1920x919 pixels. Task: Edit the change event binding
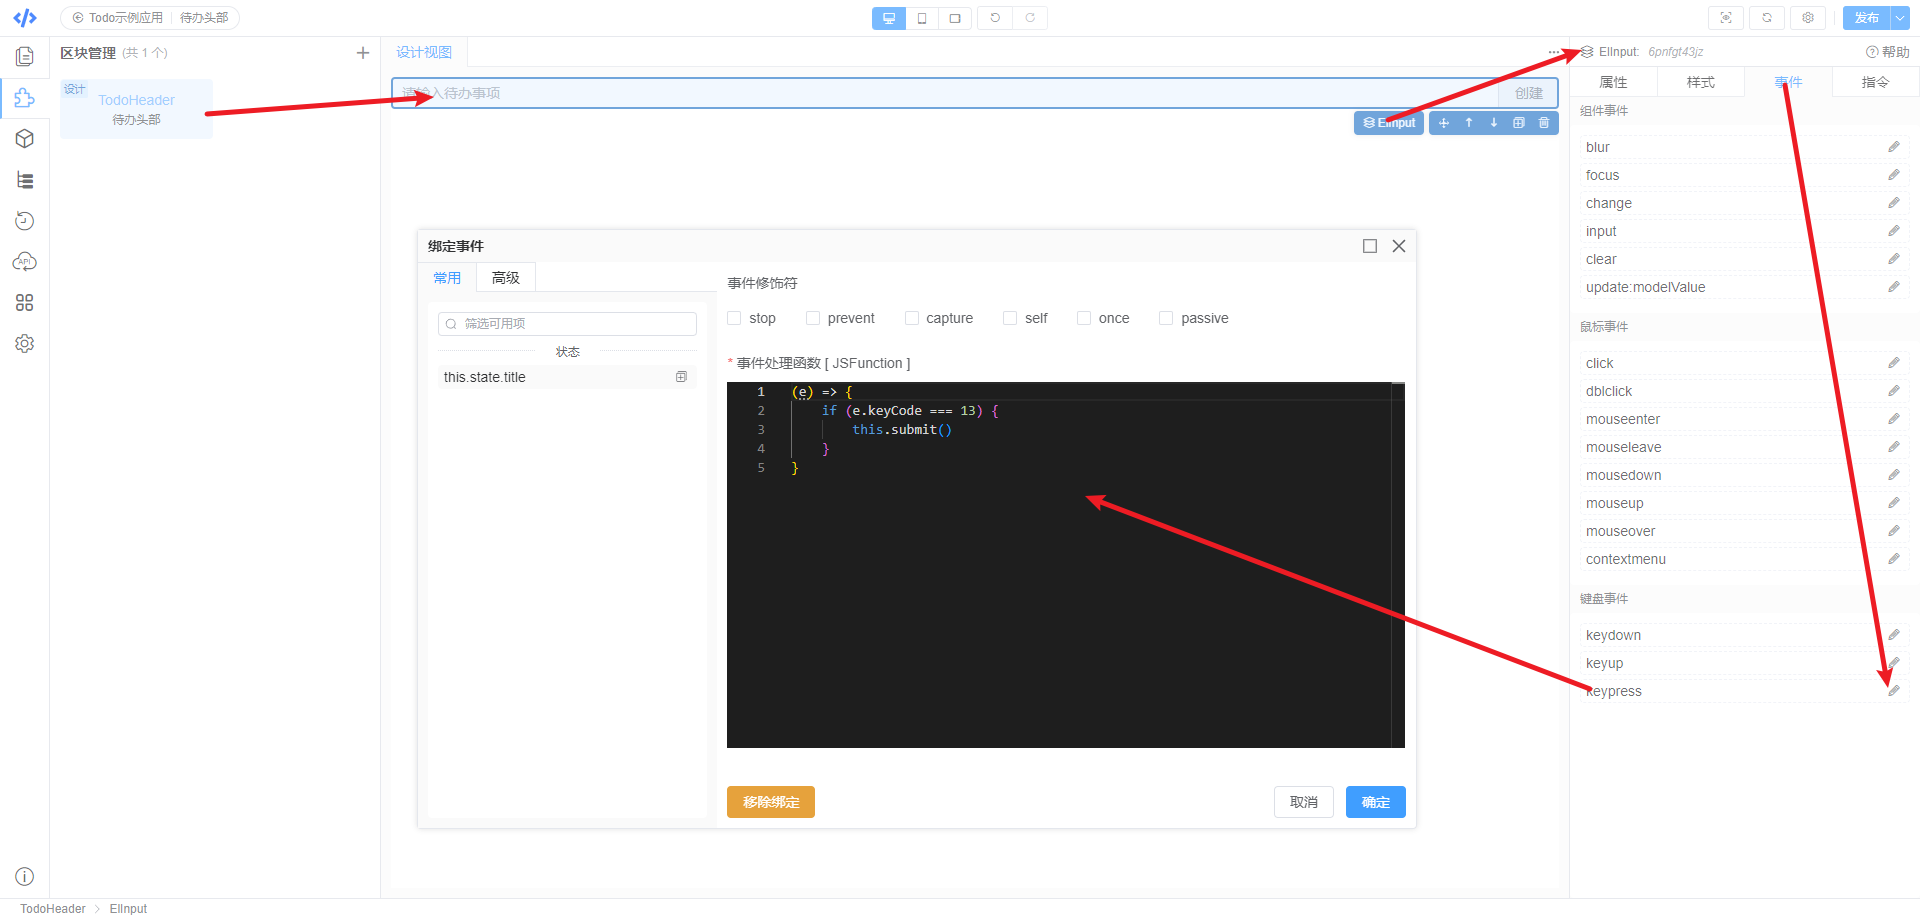click(1894, 203)
